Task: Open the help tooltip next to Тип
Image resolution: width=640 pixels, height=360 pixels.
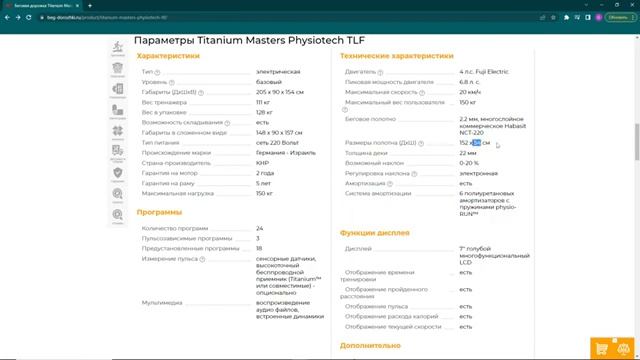Action: pos(157,72)
